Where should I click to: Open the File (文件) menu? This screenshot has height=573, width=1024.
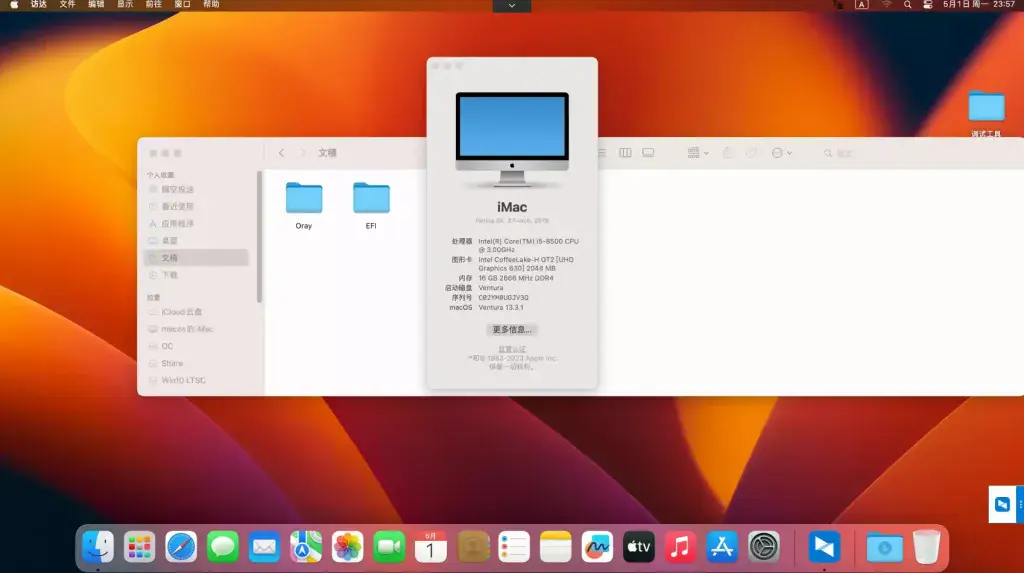pos(67,5)
